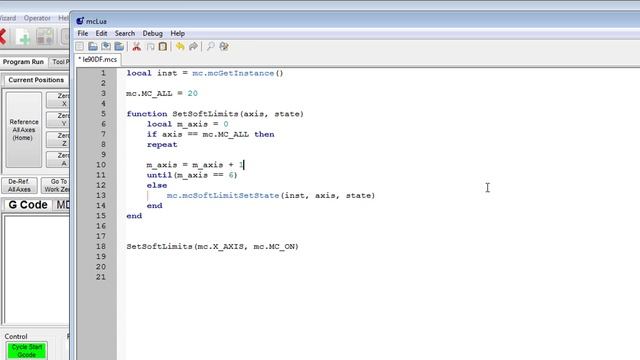
Task: Click on 'until' keyword on line 11
Action: point(160,175)
